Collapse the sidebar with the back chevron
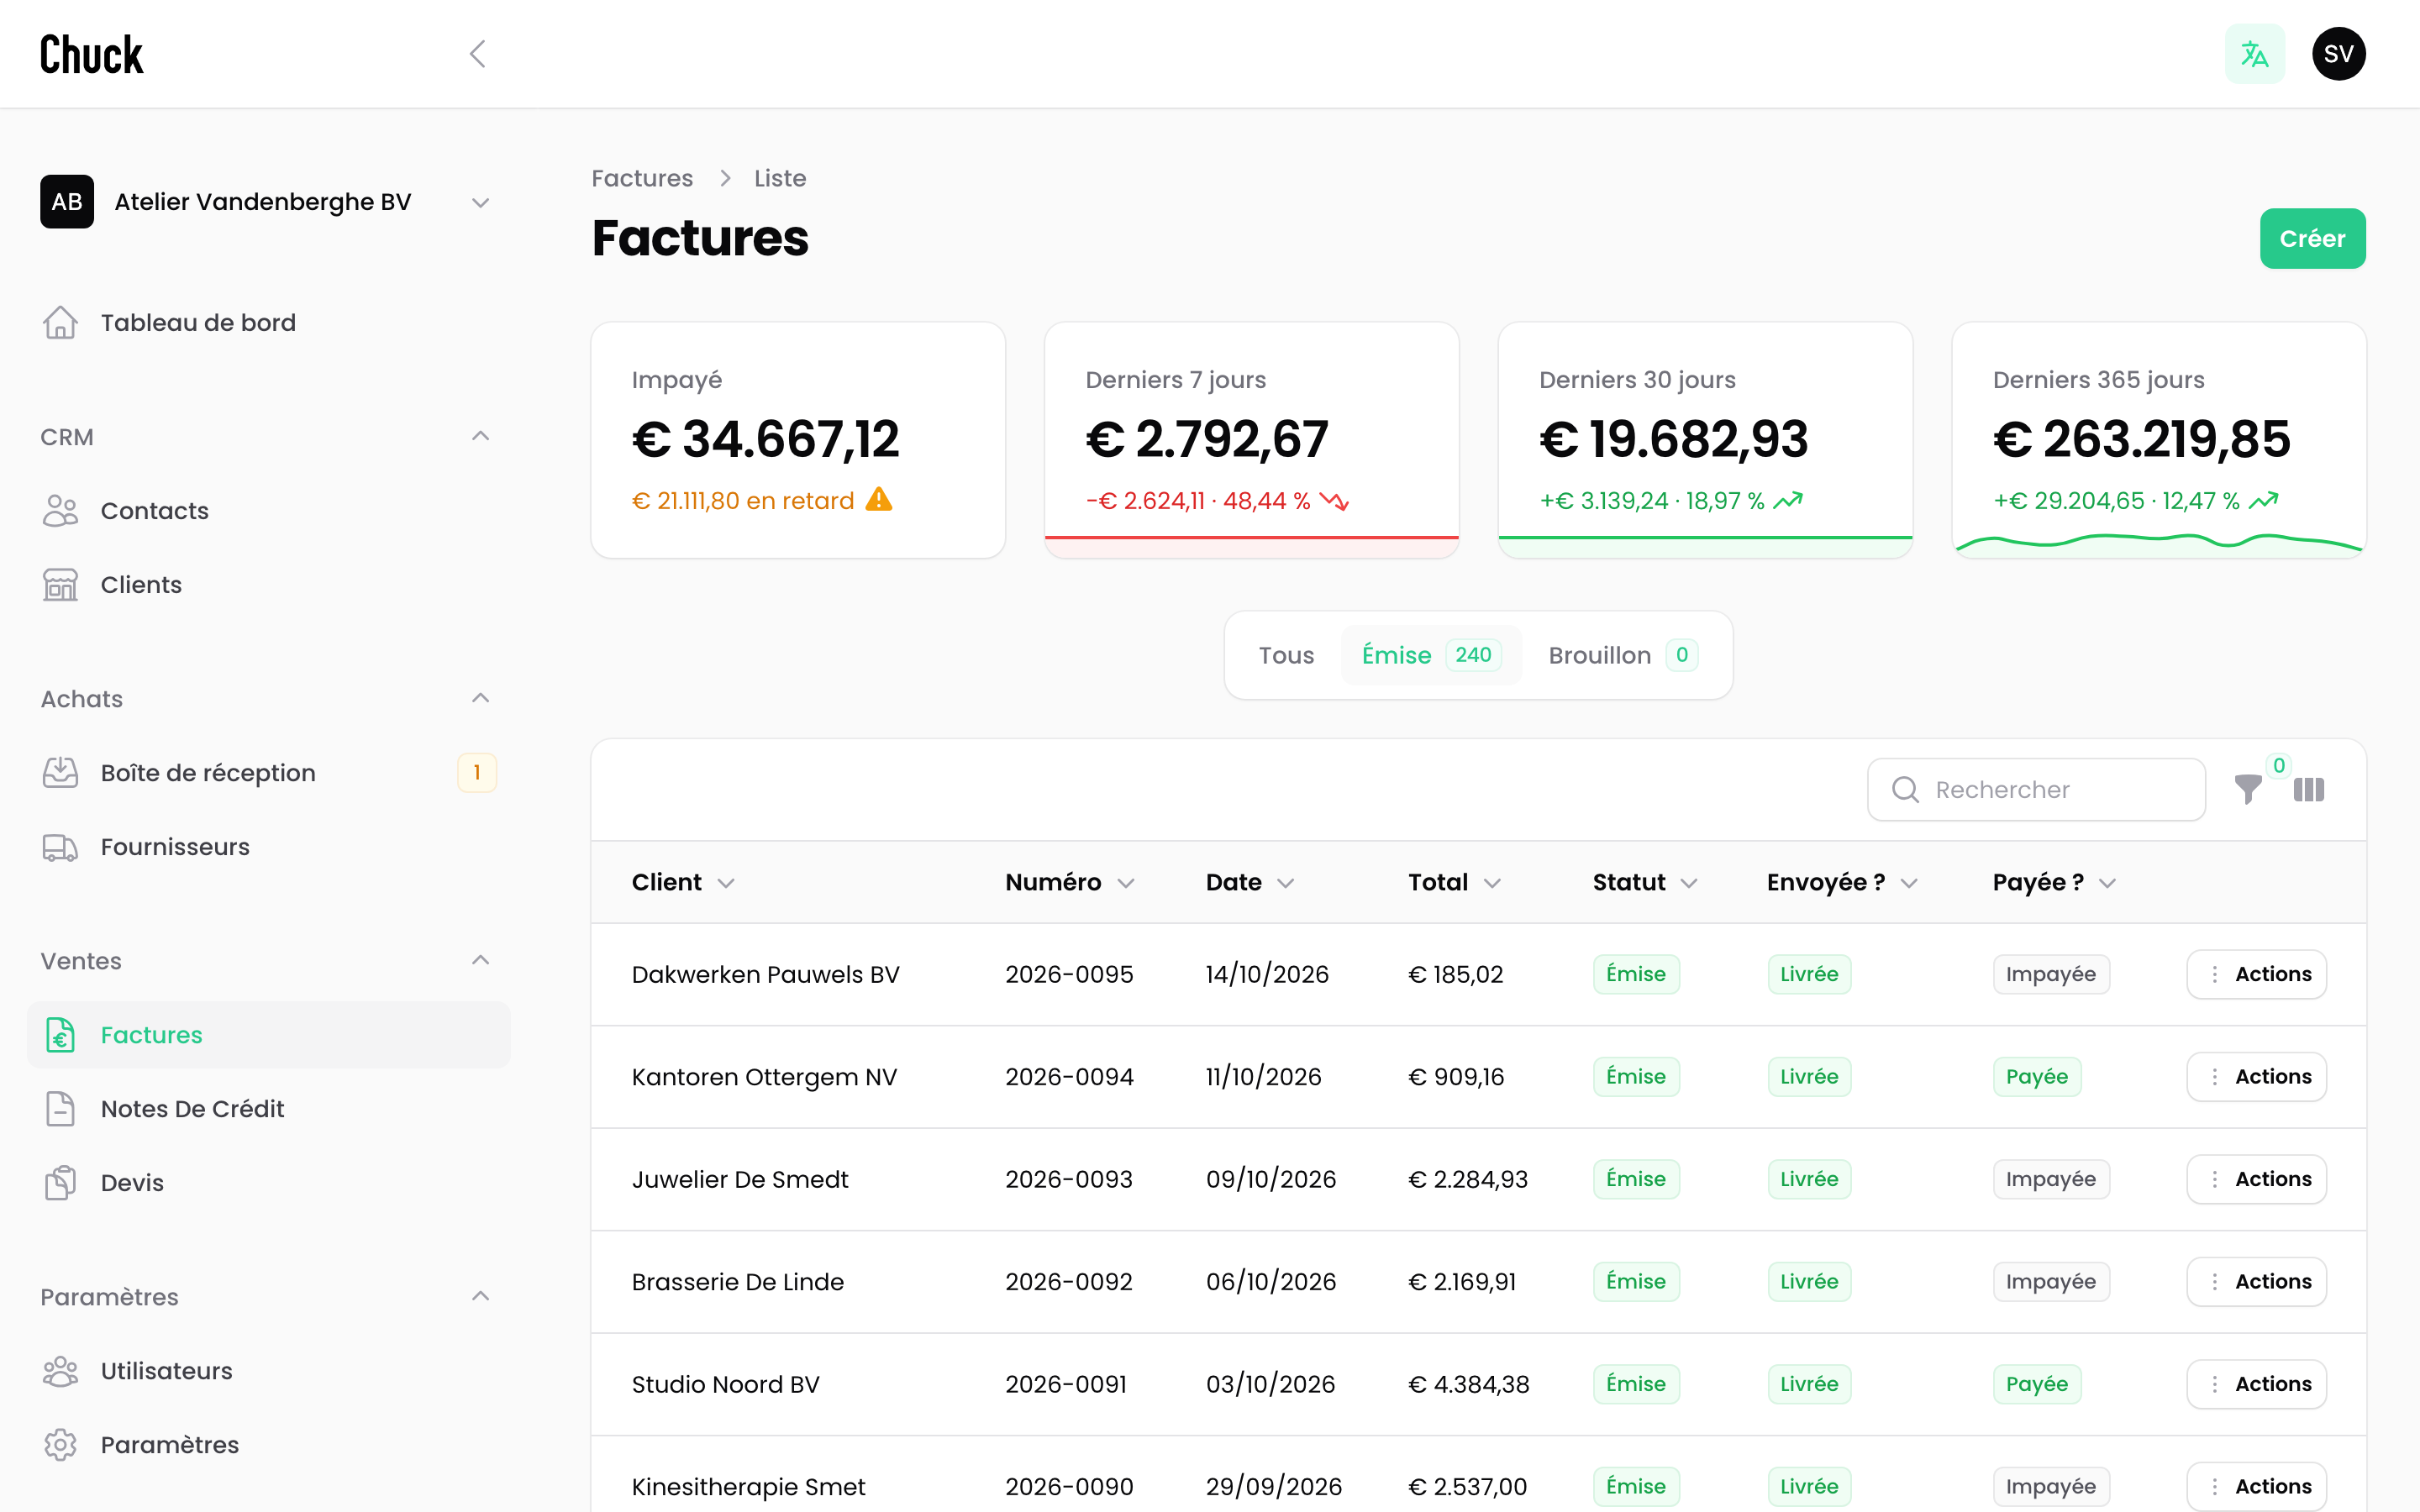The image size is (2420, 1512). (478, 54)
